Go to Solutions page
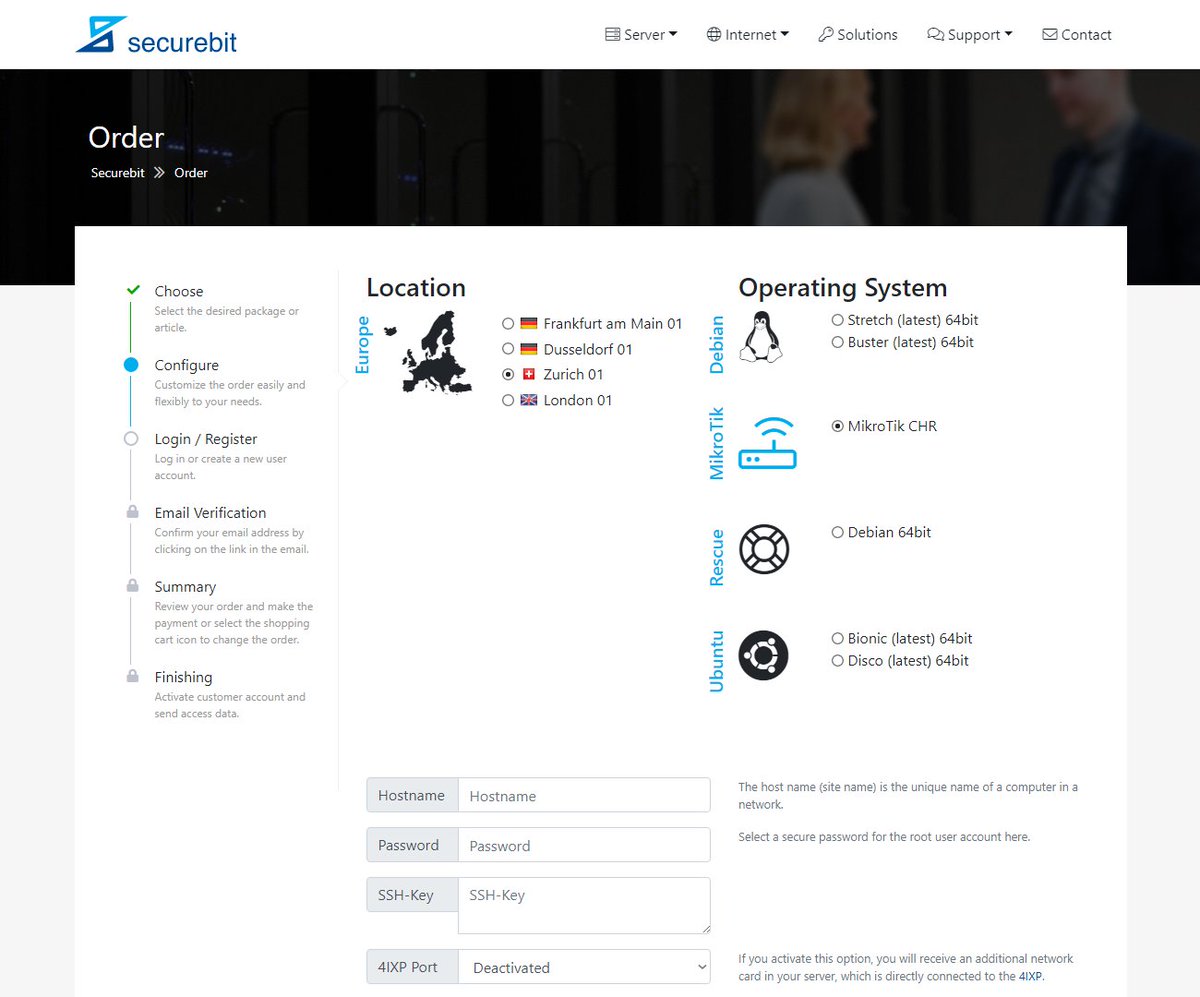This screenshot has height=997, width=1200. pyautogui.click(x=858, y=35)
